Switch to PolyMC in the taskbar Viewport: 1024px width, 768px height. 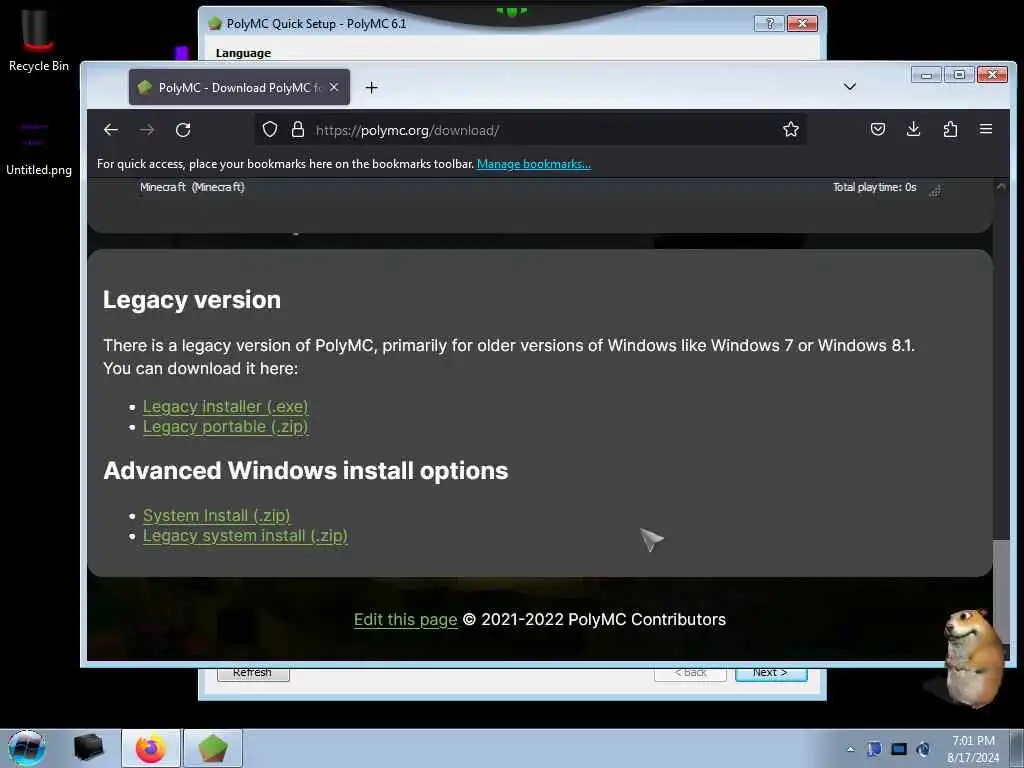(x=213, y=748)
